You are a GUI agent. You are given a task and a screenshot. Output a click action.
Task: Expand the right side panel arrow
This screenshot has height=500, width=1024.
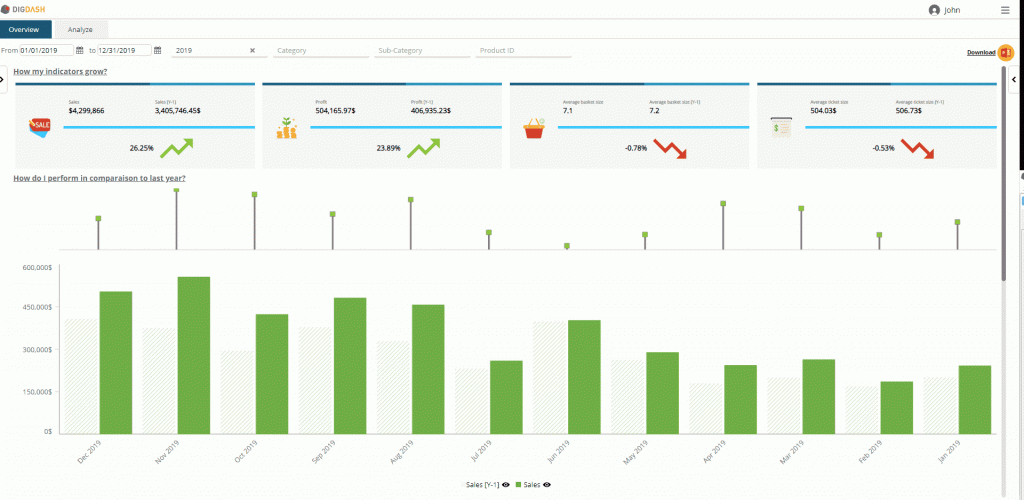click(x=1016, y=79)
